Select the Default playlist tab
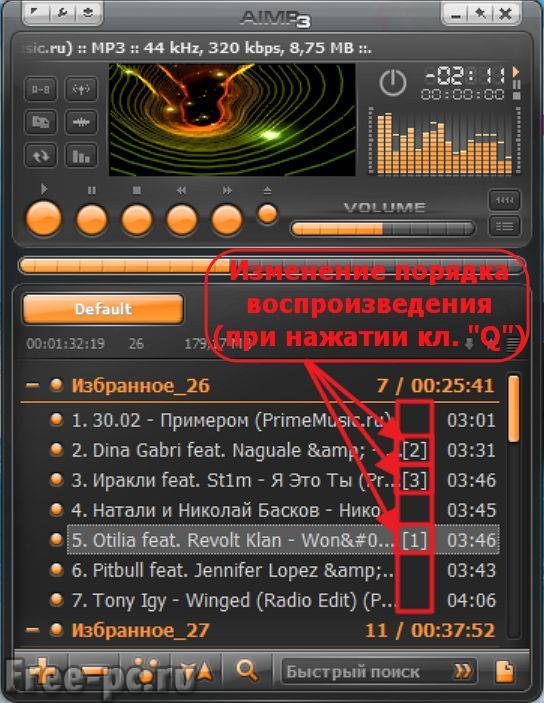 pyautogui.click(x=103, y=309)
